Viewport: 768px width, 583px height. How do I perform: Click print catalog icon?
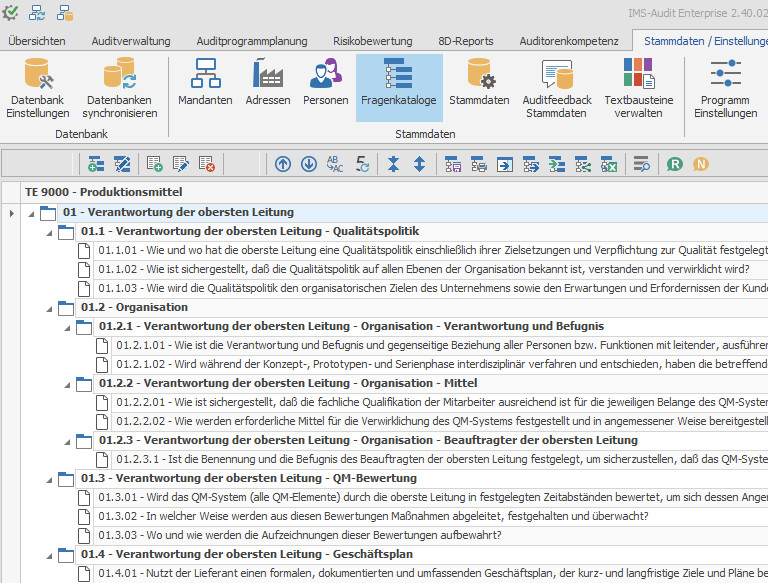click(479, 164)
